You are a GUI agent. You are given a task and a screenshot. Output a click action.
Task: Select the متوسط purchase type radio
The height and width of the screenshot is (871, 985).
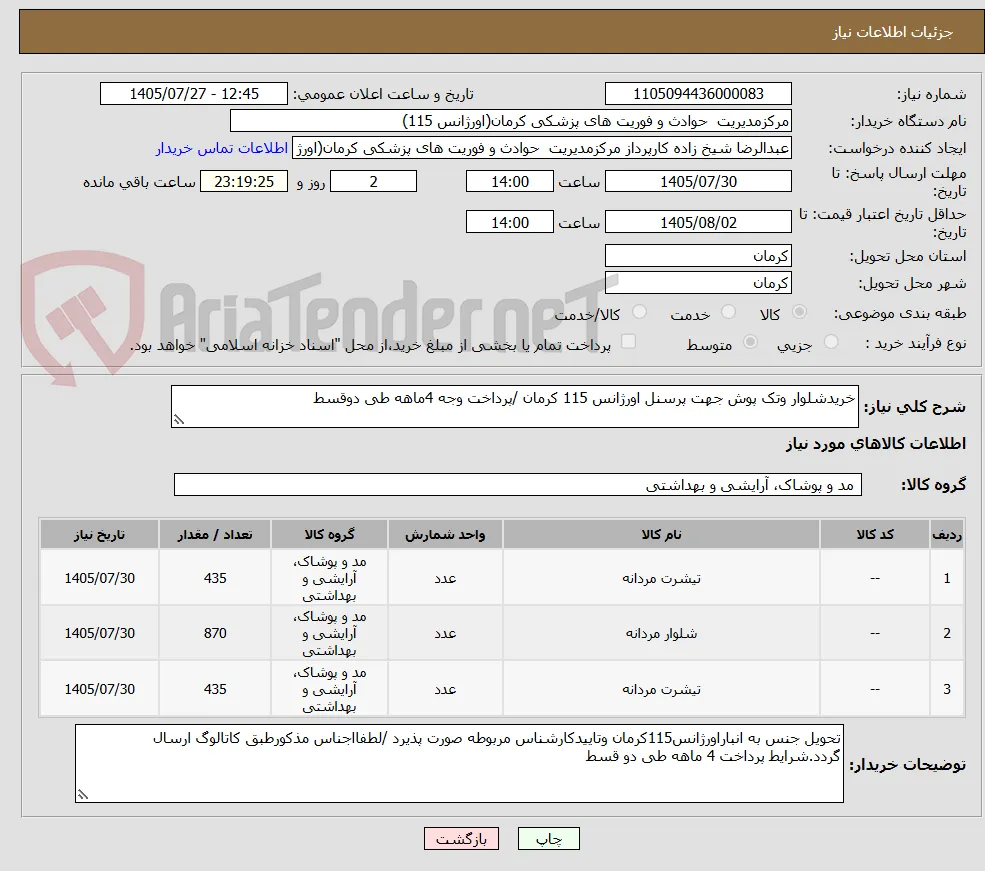pos(750,342)
